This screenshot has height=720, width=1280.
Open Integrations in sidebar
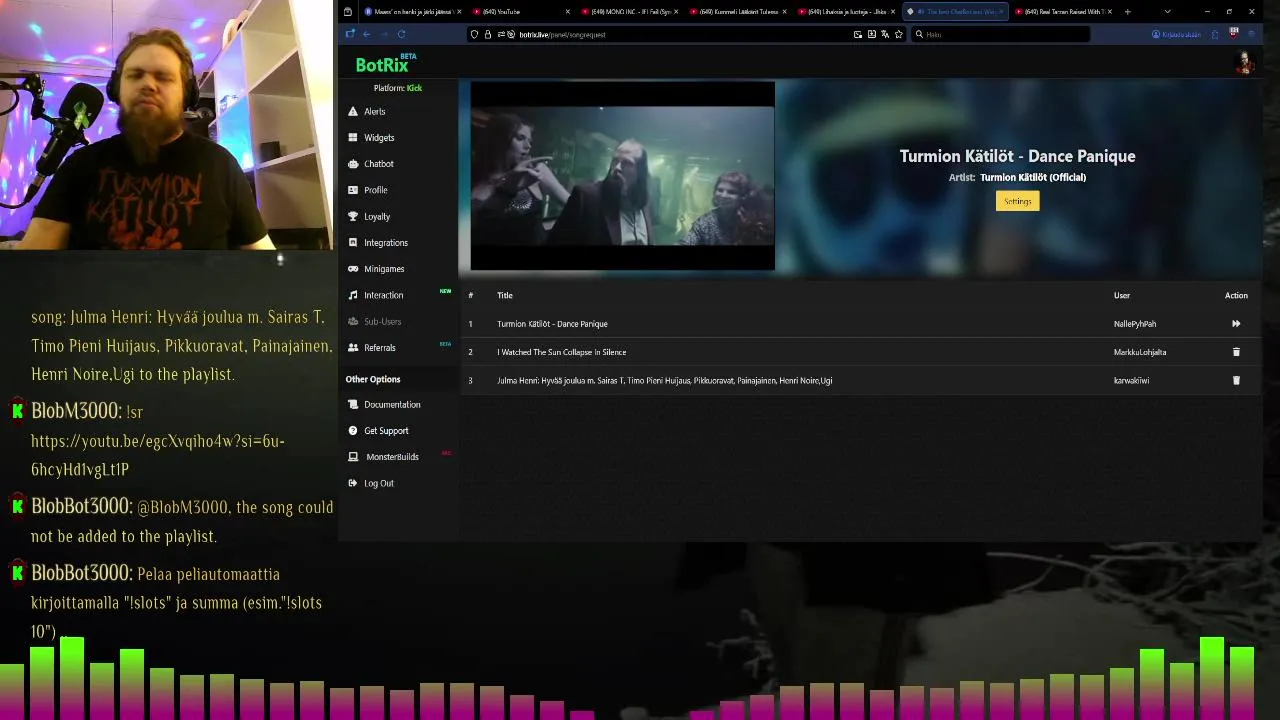385,242
